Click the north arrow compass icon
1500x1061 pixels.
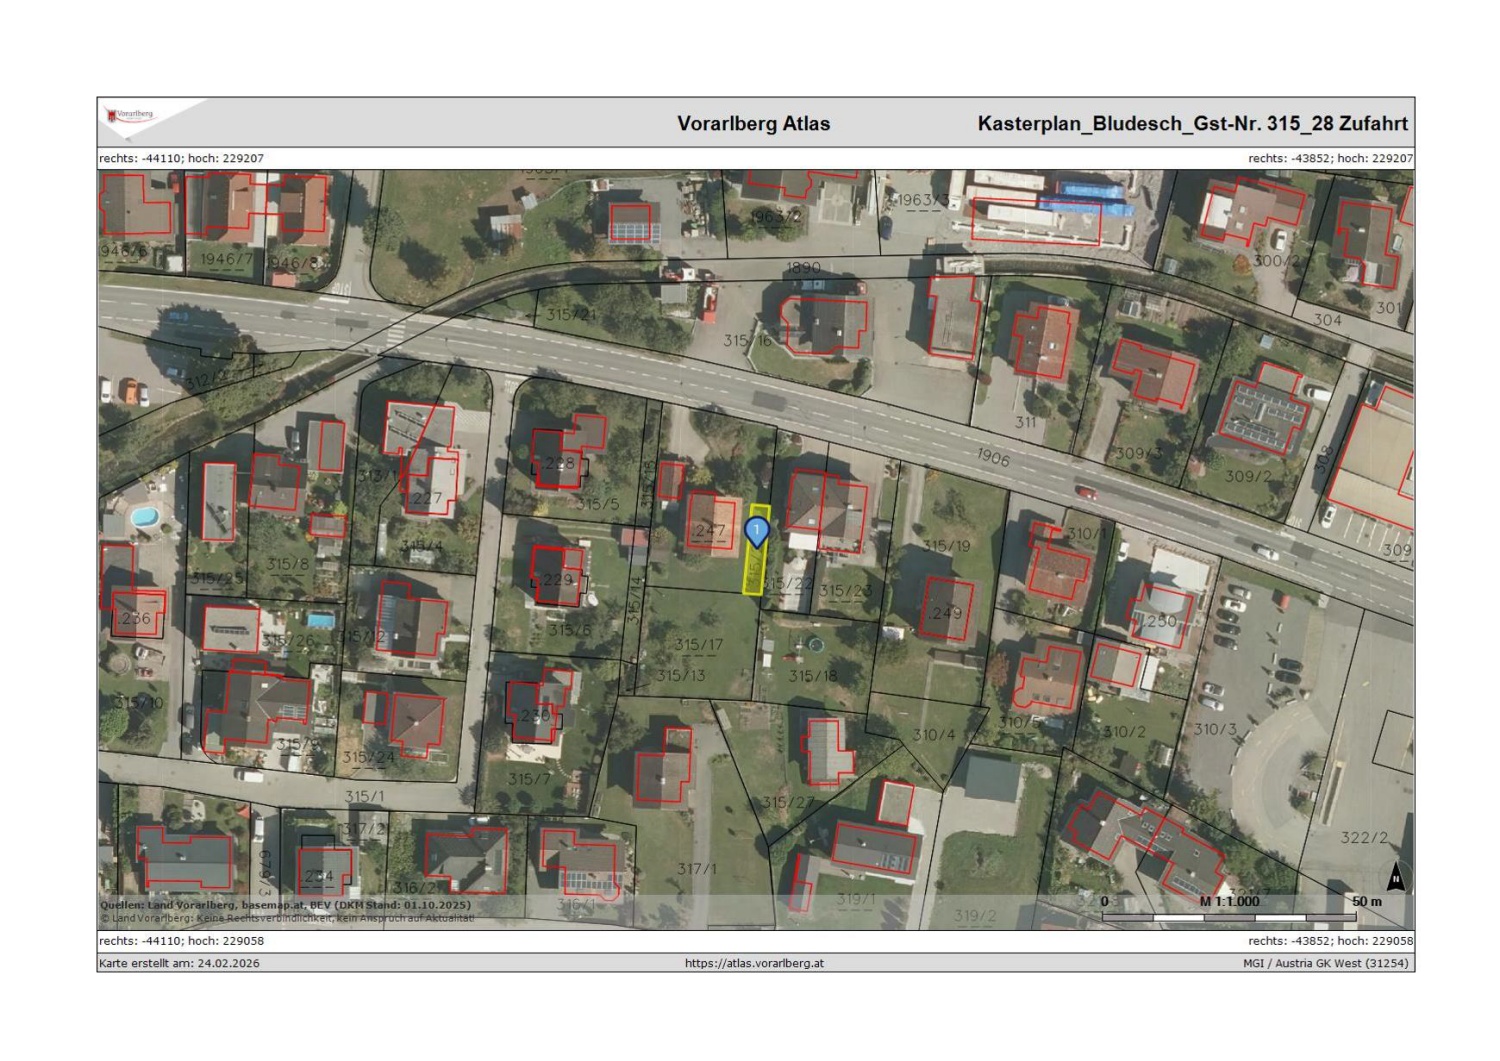pos(1395,877)
